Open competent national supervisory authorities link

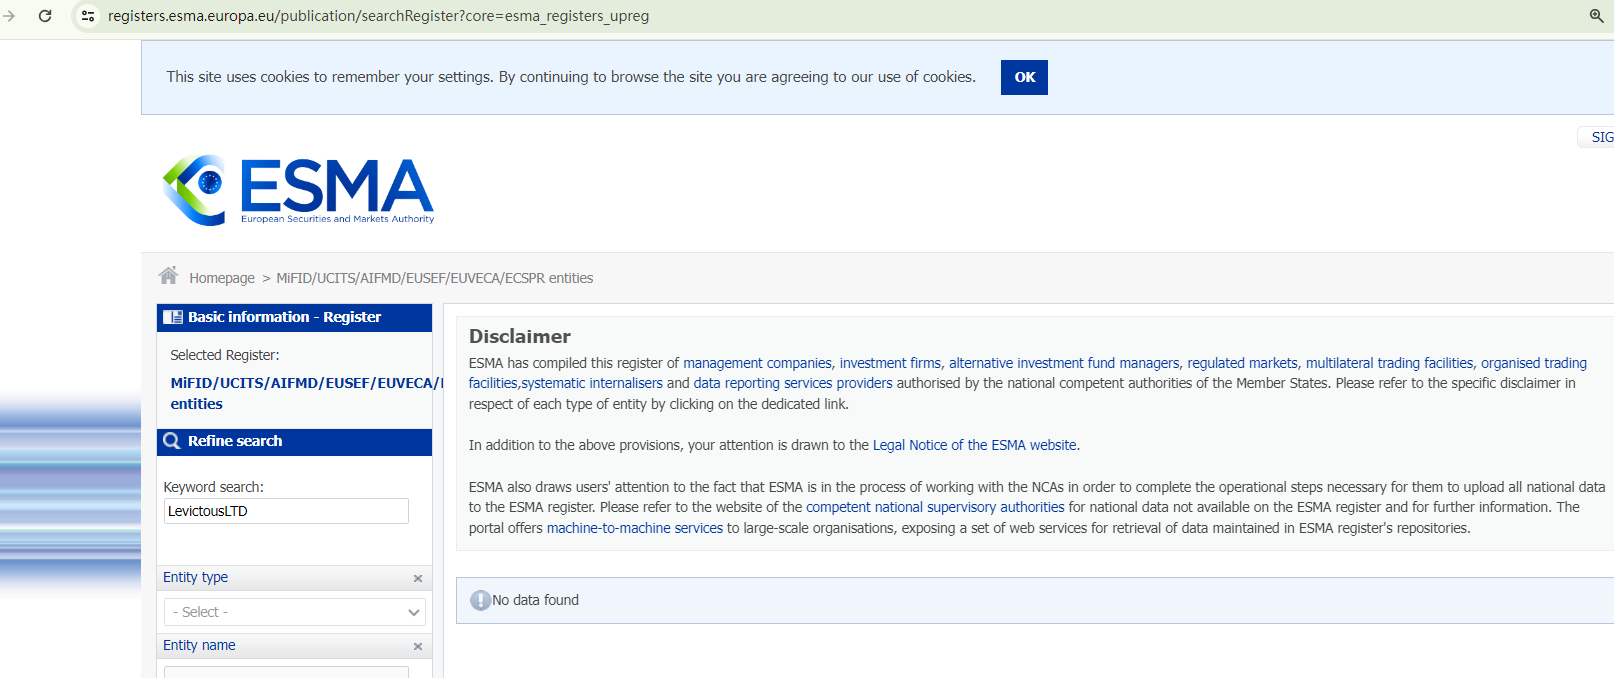click(935, 507)
